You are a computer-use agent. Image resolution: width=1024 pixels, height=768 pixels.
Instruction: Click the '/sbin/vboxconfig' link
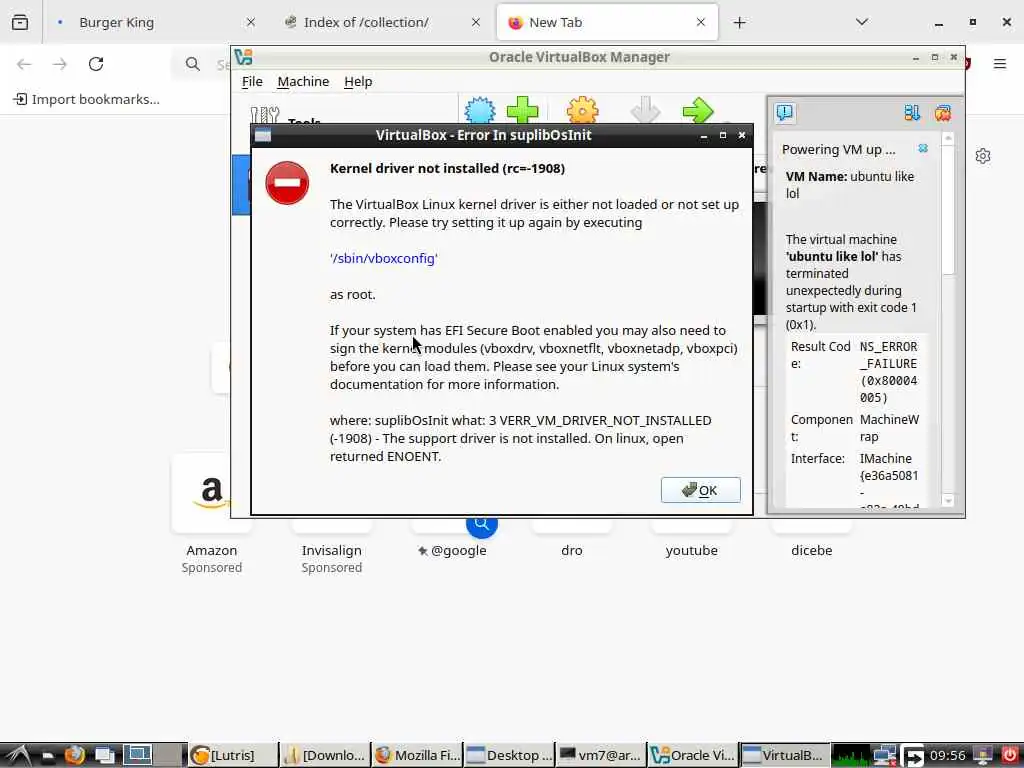[383, 258]
